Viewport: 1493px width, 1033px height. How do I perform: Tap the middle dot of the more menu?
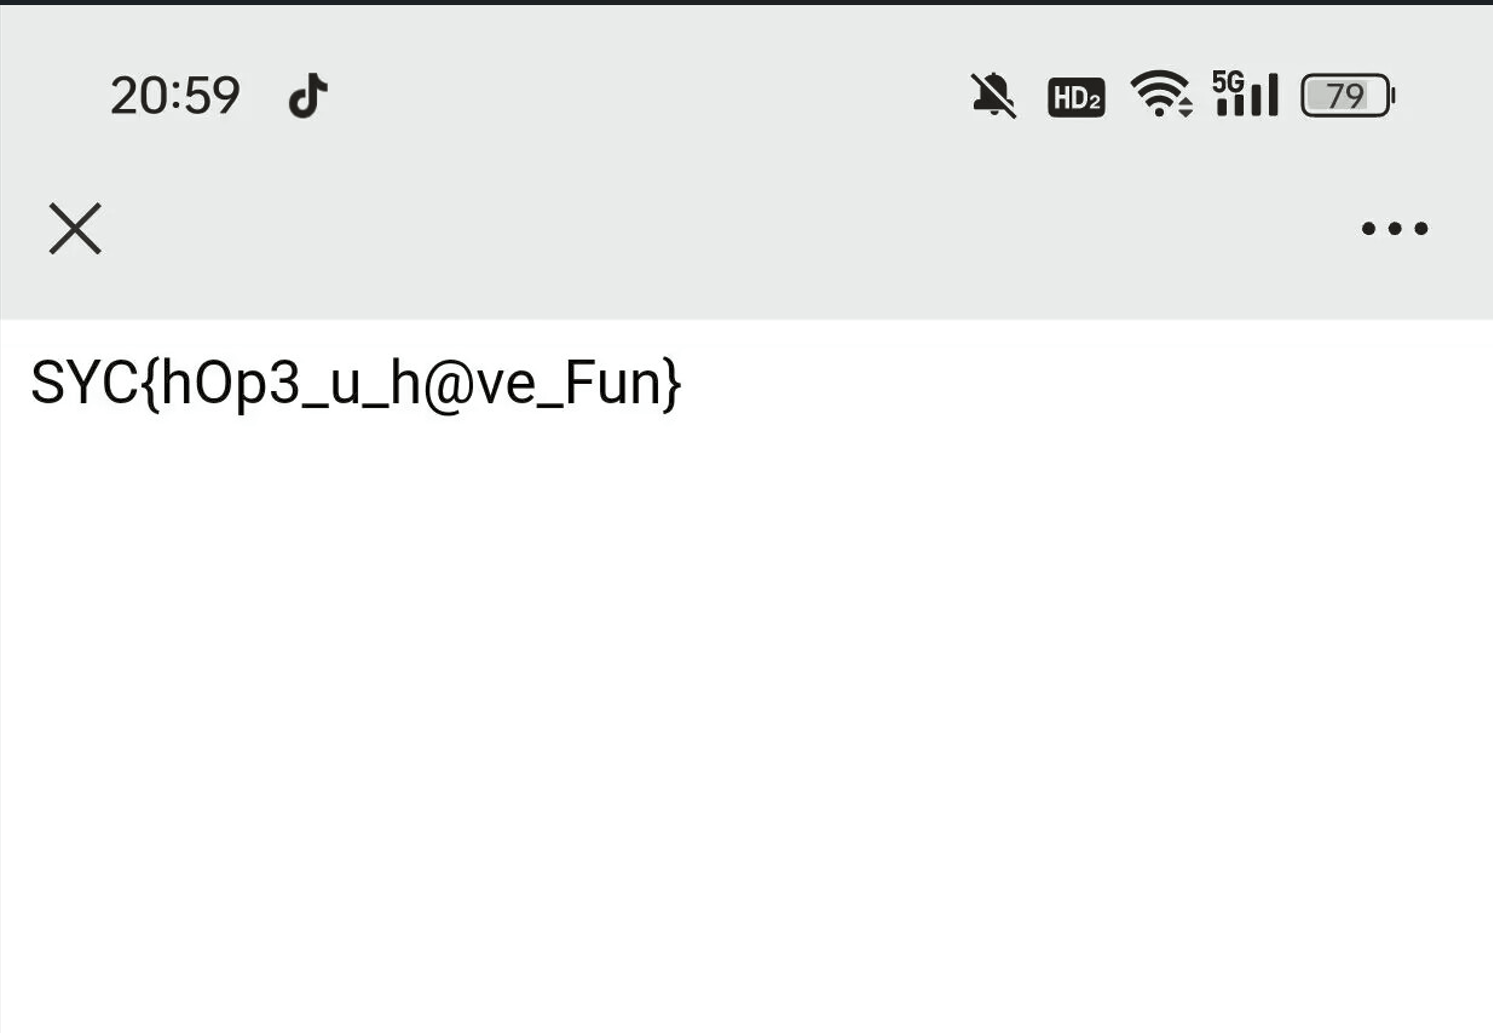tap(1395, 229)
